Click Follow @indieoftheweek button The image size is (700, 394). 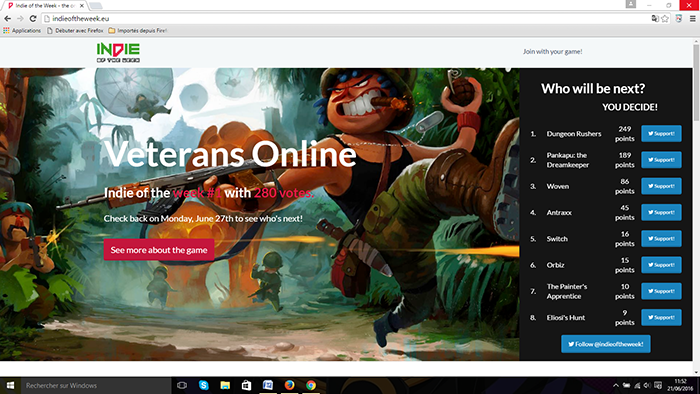(x=605, y=344)
